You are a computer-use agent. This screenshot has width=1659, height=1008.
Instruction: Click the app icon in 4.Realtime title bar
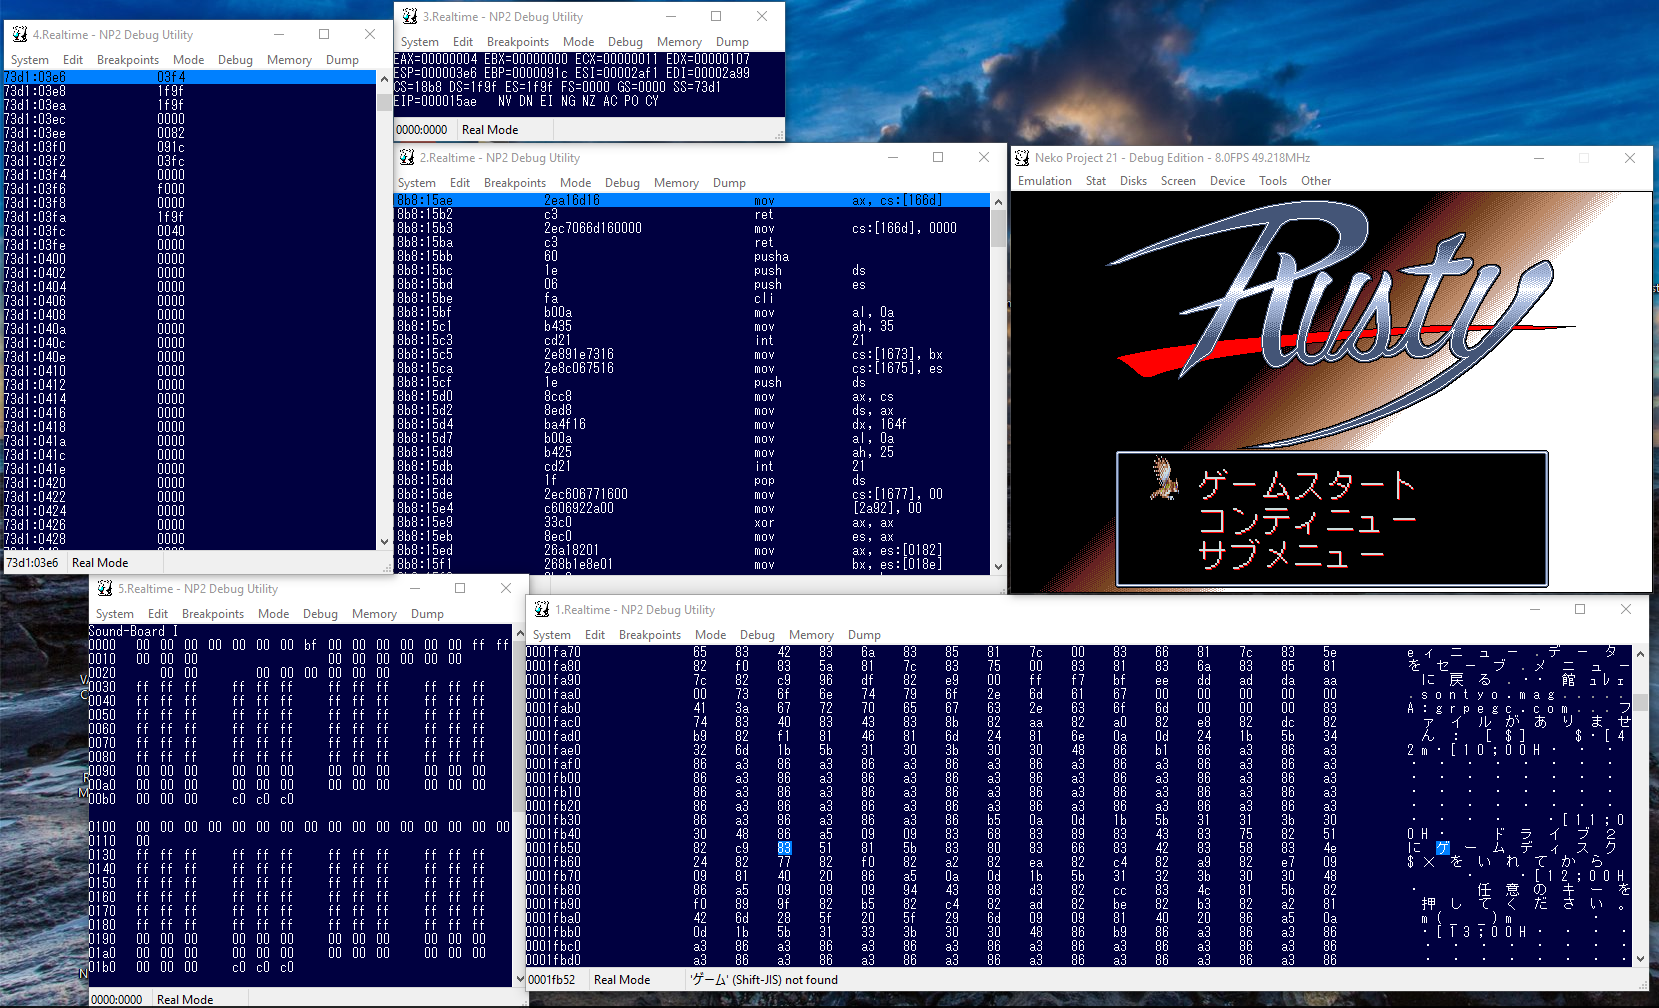[x=20, y=34]
